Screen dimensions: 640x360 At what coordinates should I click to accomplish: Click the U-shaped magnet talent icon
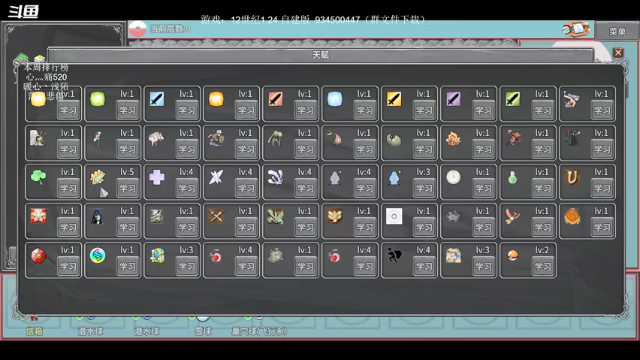pos(572,177)
